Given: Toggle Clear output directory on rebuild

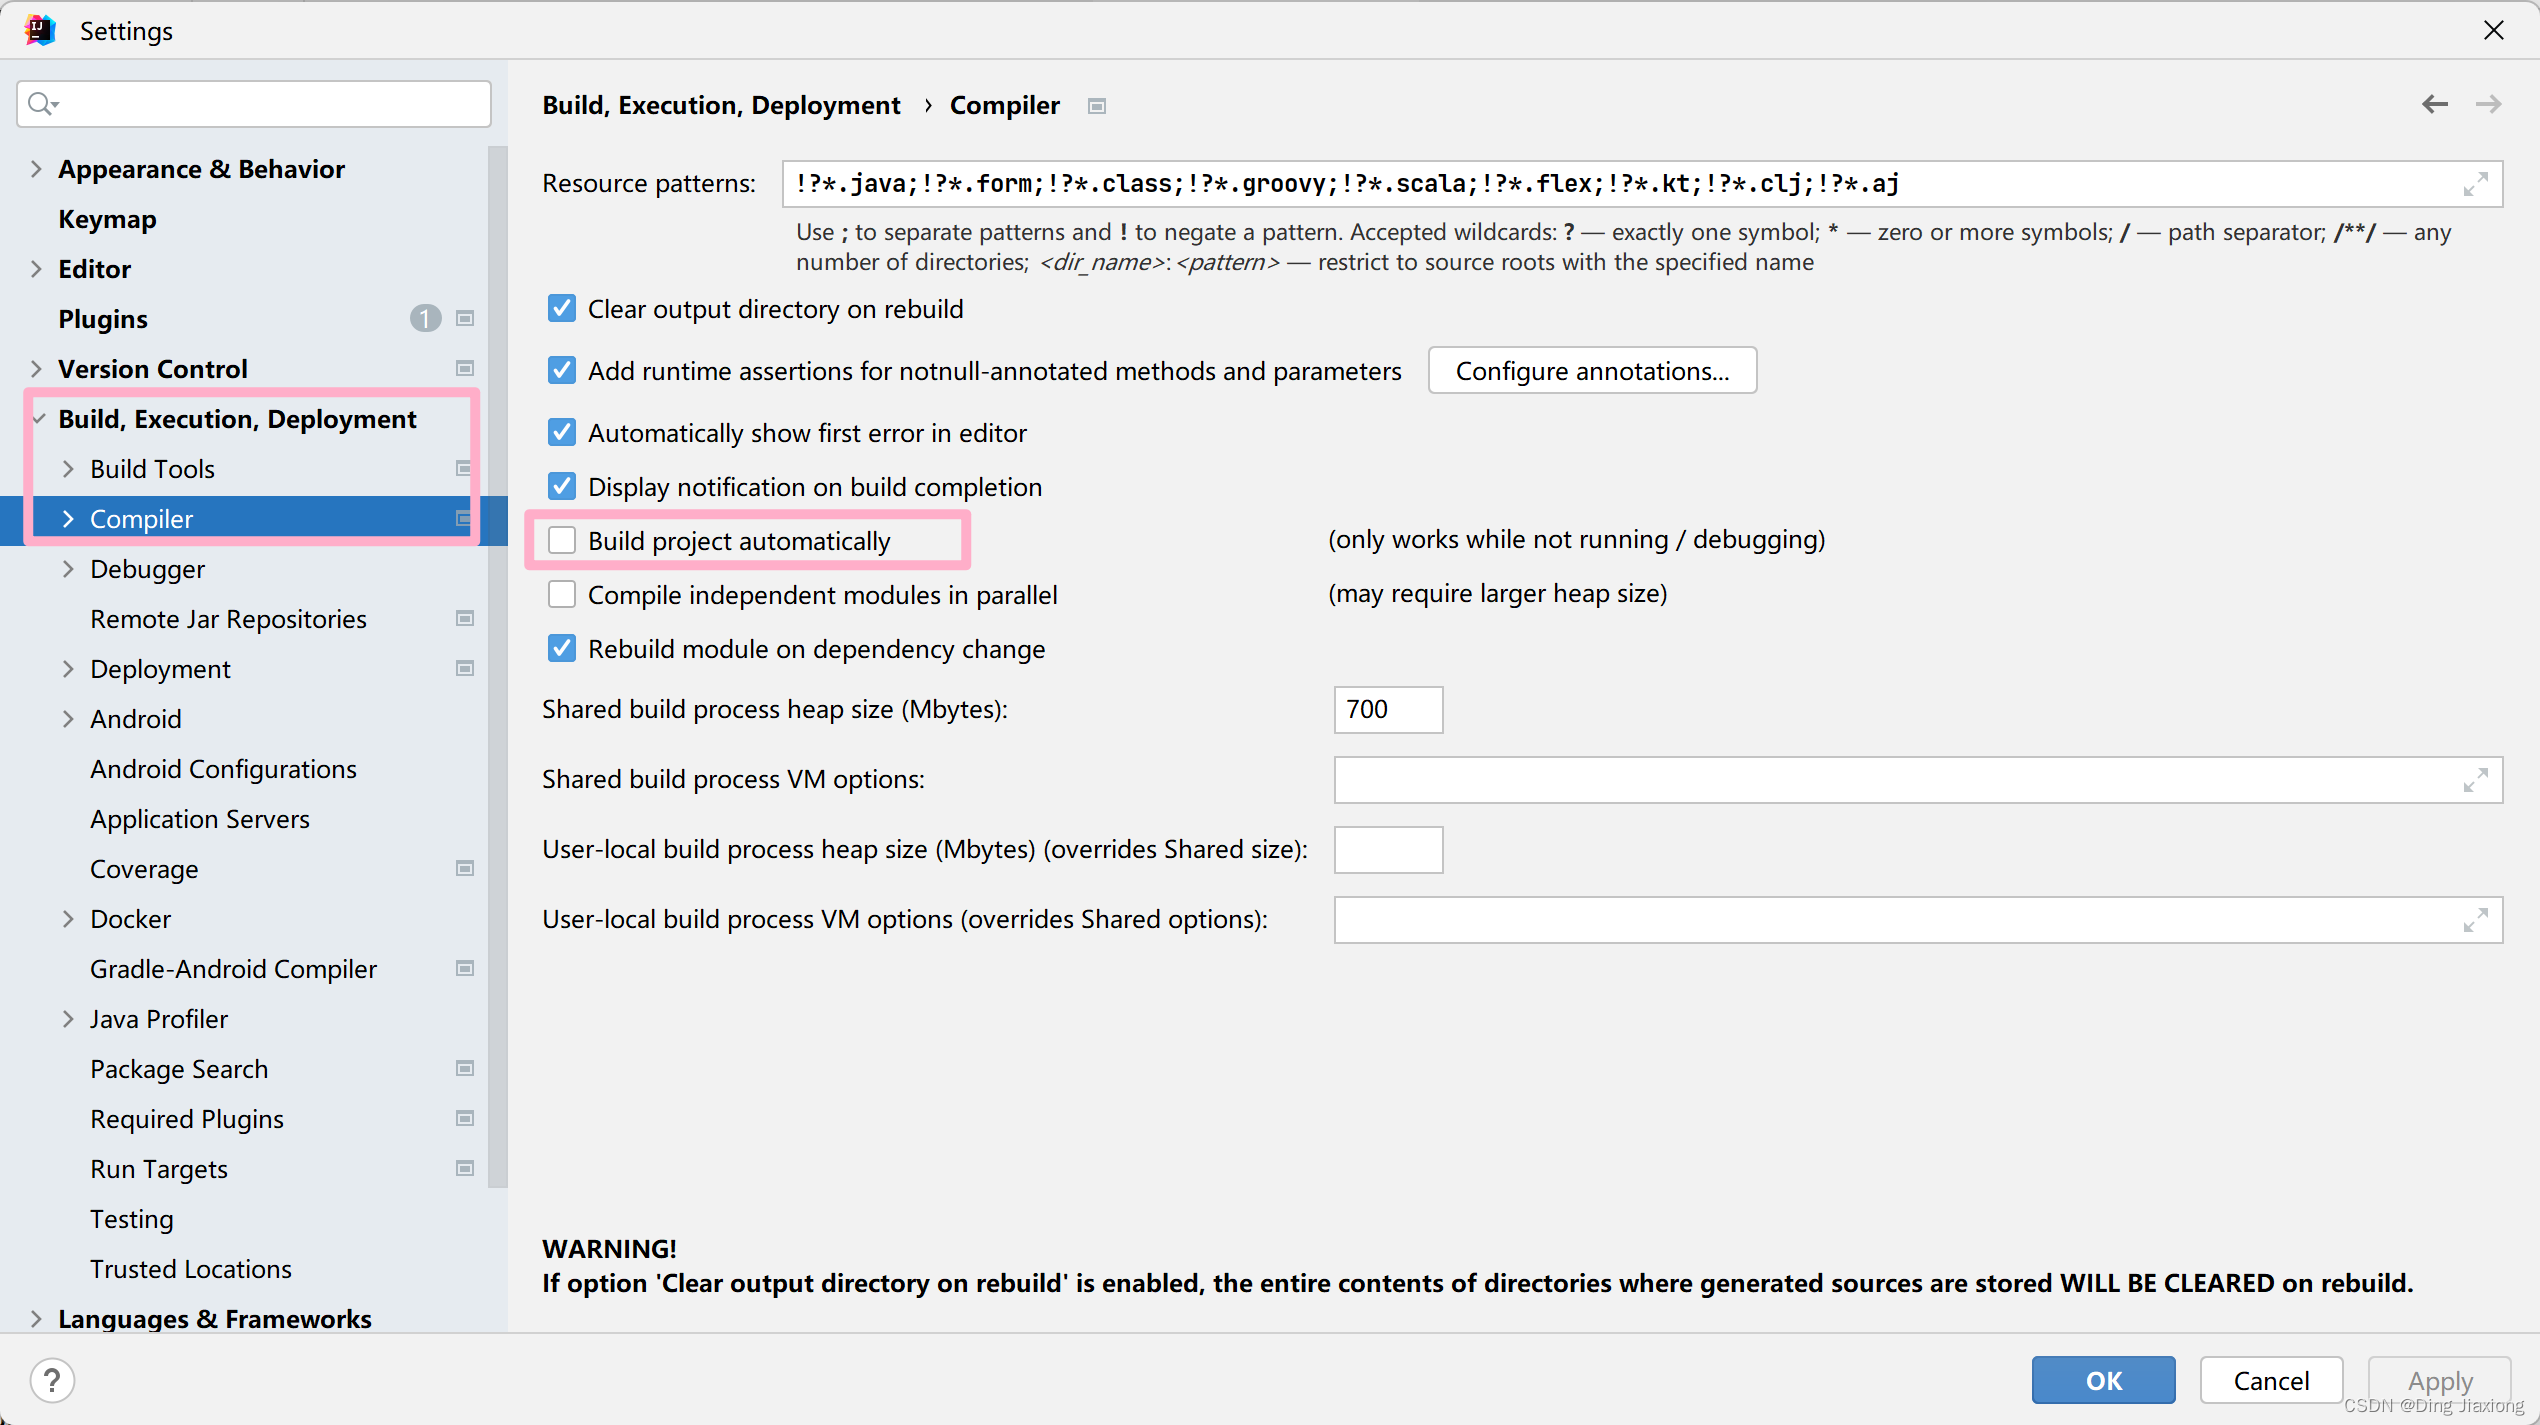Looking at the screenshot, I should [562, 309].
